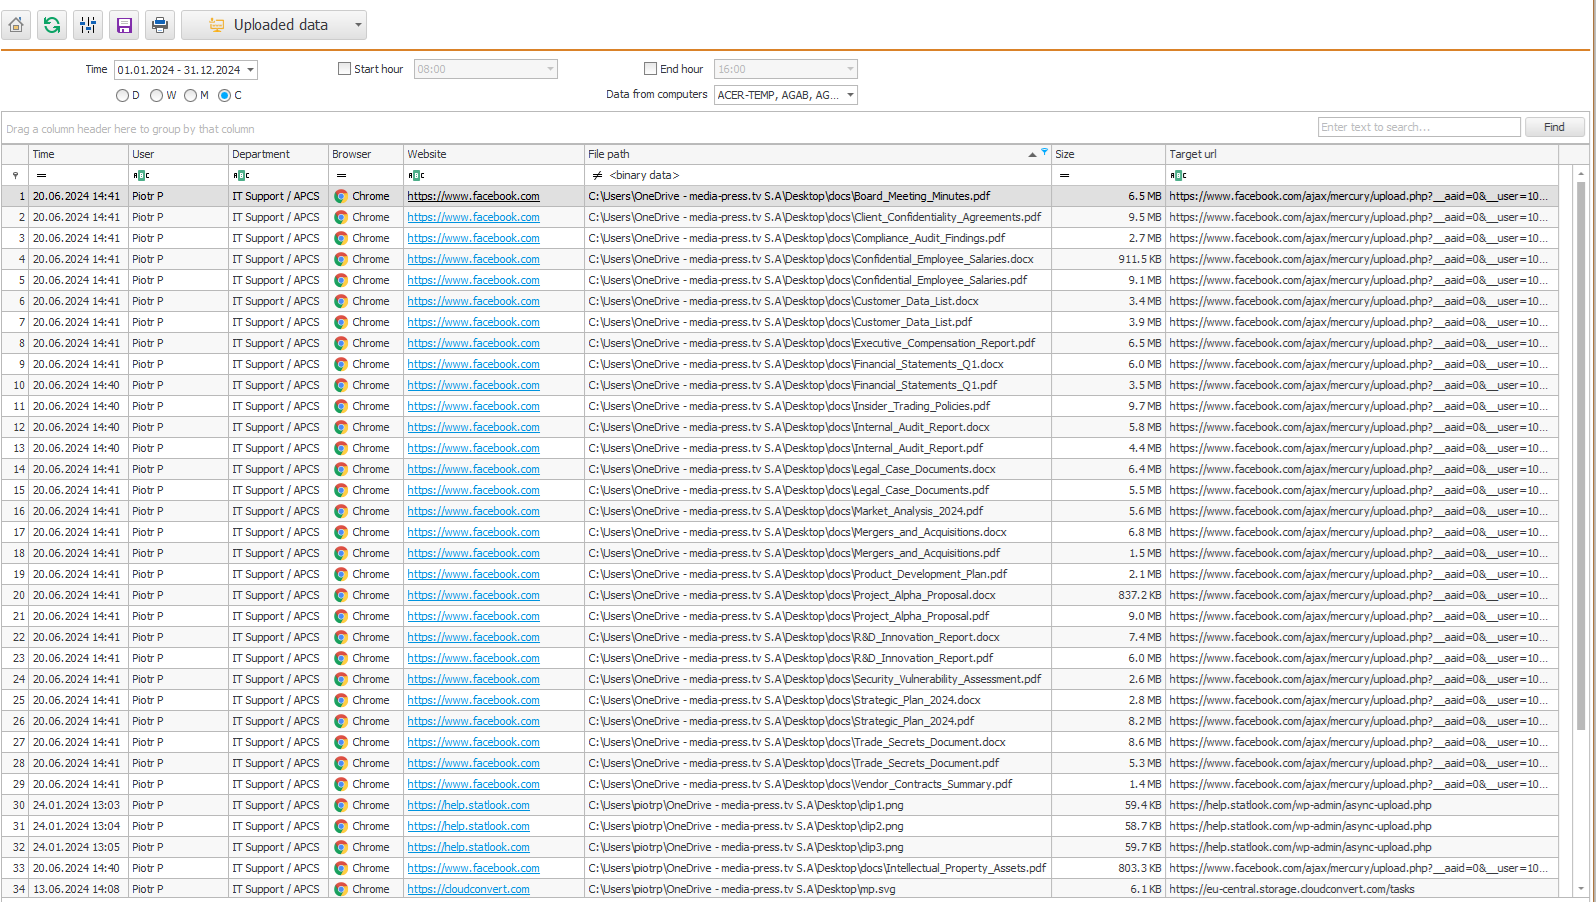Select the Security_Vulnerability_Assessment.pdf file path cell
This screenshot has height=902, width=1596.
click(x=818, y=679)
